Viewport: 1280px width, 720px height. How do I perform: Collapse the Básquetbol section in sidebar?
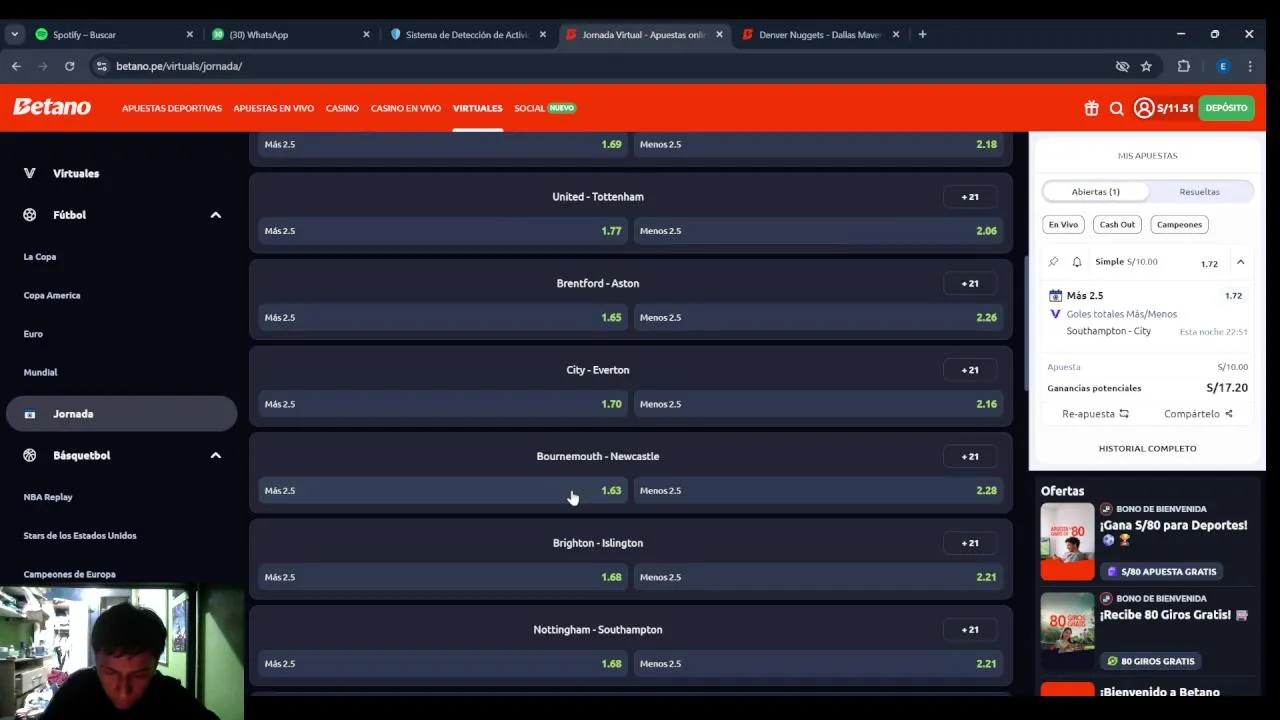(215, 455)
